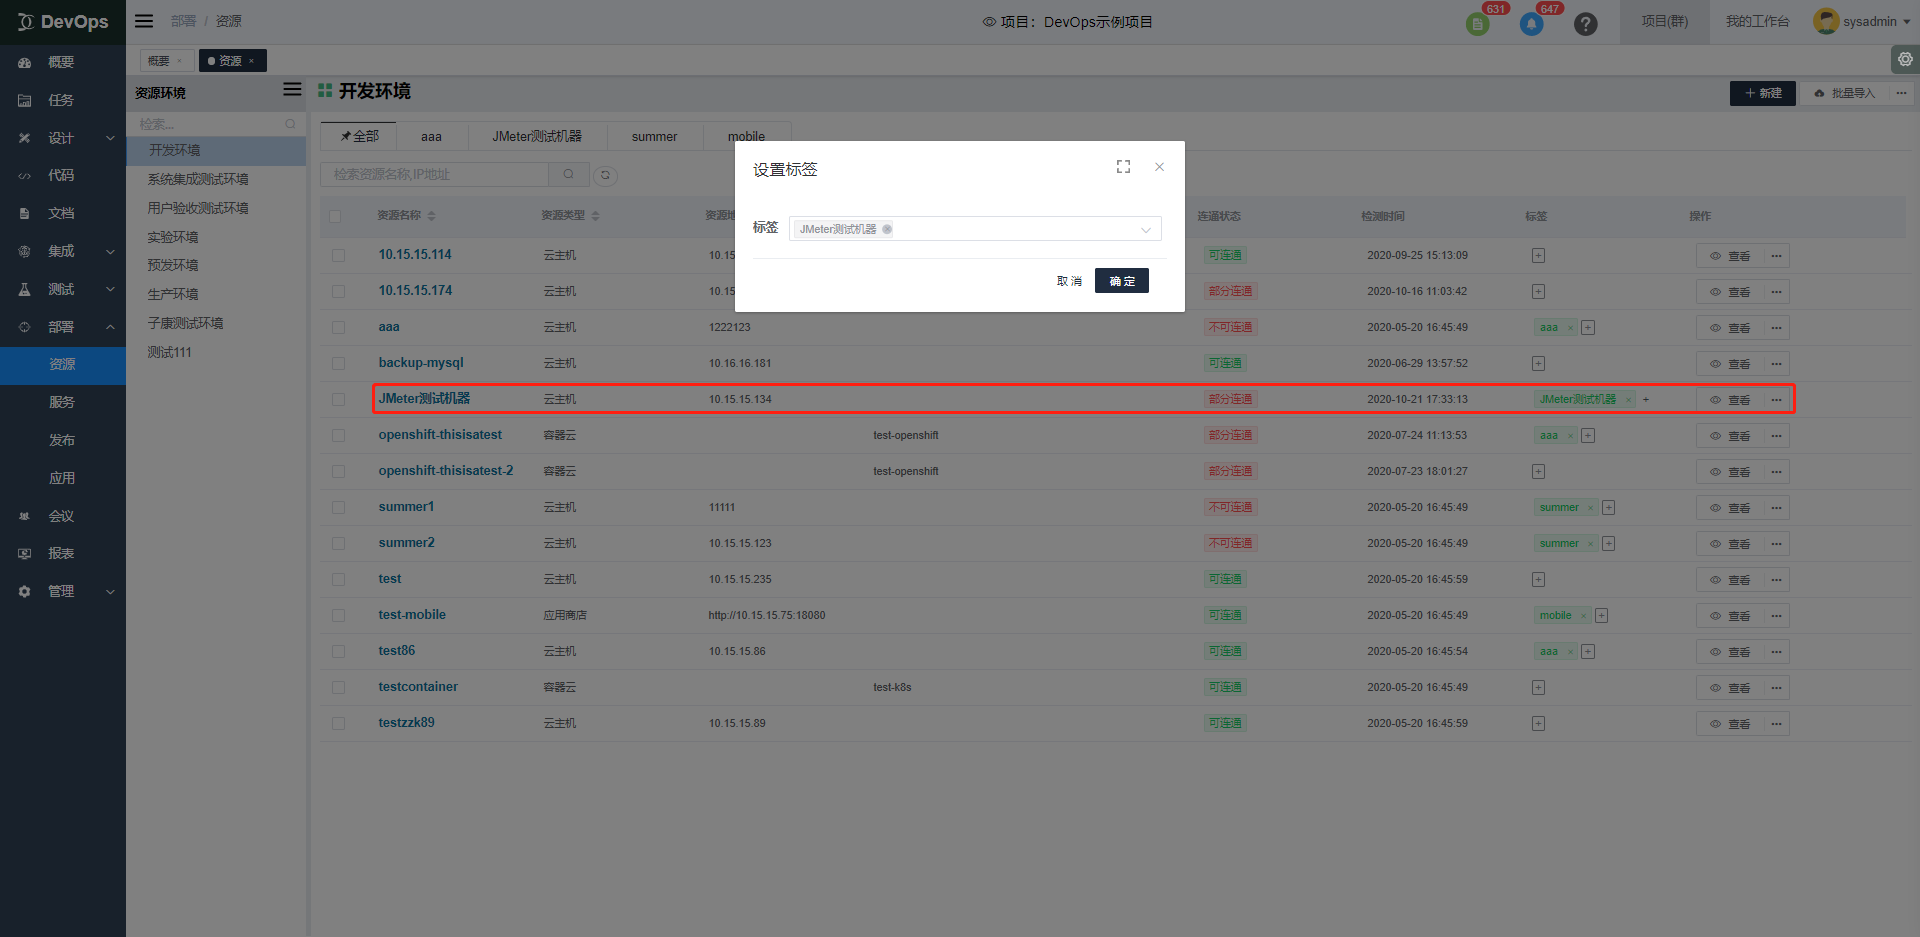Image resolution: width=1920 pixels, height=937 pixels.
Task: Open more actions for JMeter测试机器 row
Action: [1776, 400]
